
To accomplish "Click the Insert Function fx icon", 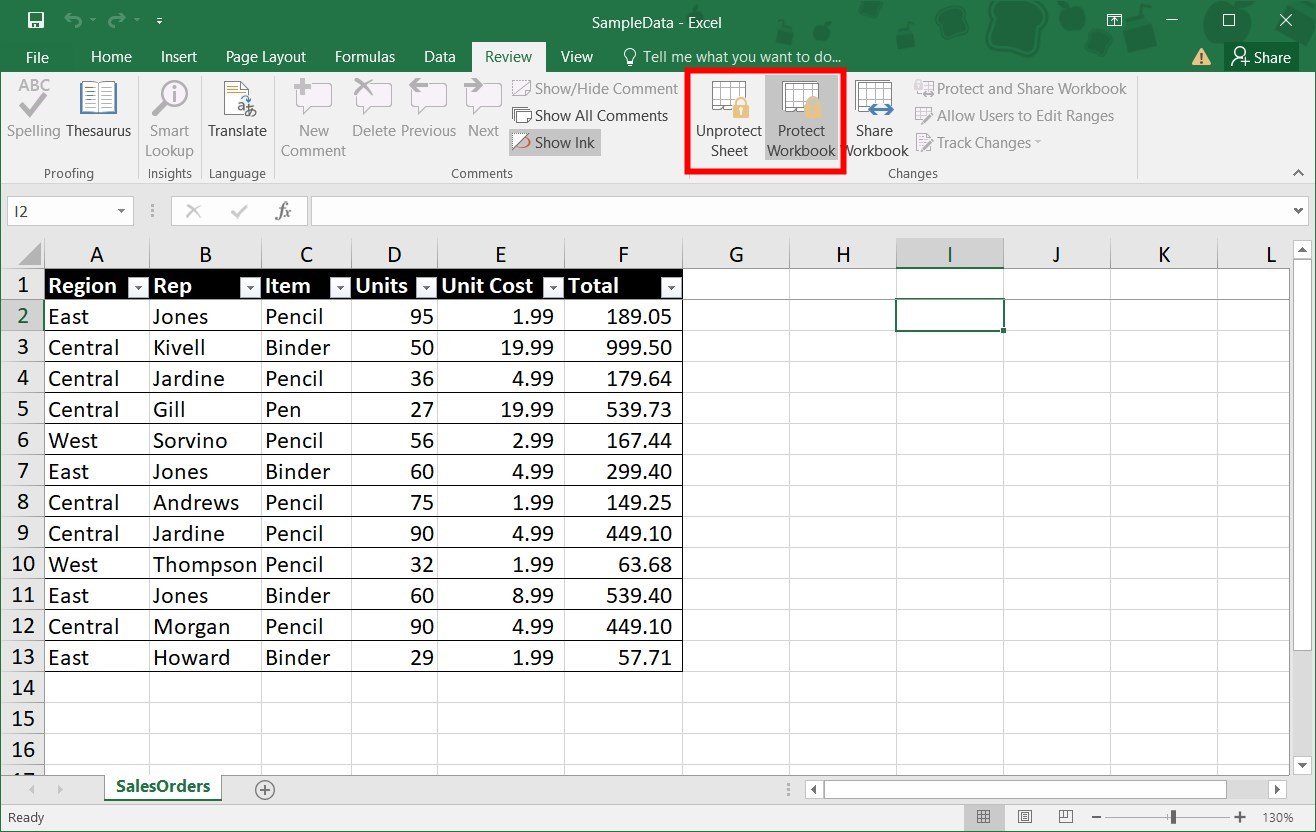I will 284,211.
